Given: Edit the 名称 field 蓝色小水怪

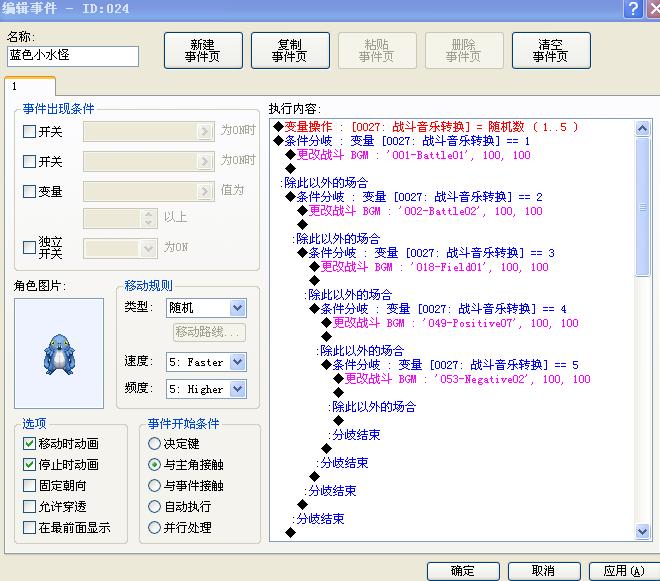Looking at the screenshot, I should pyautogui.click(x=73, y=56).
